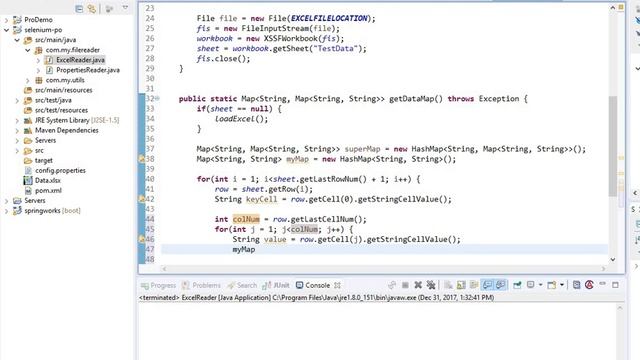This screenshot has height=360, width=640.
Task: Remove the terminated launch from Console
Action: tap(418, 285)
